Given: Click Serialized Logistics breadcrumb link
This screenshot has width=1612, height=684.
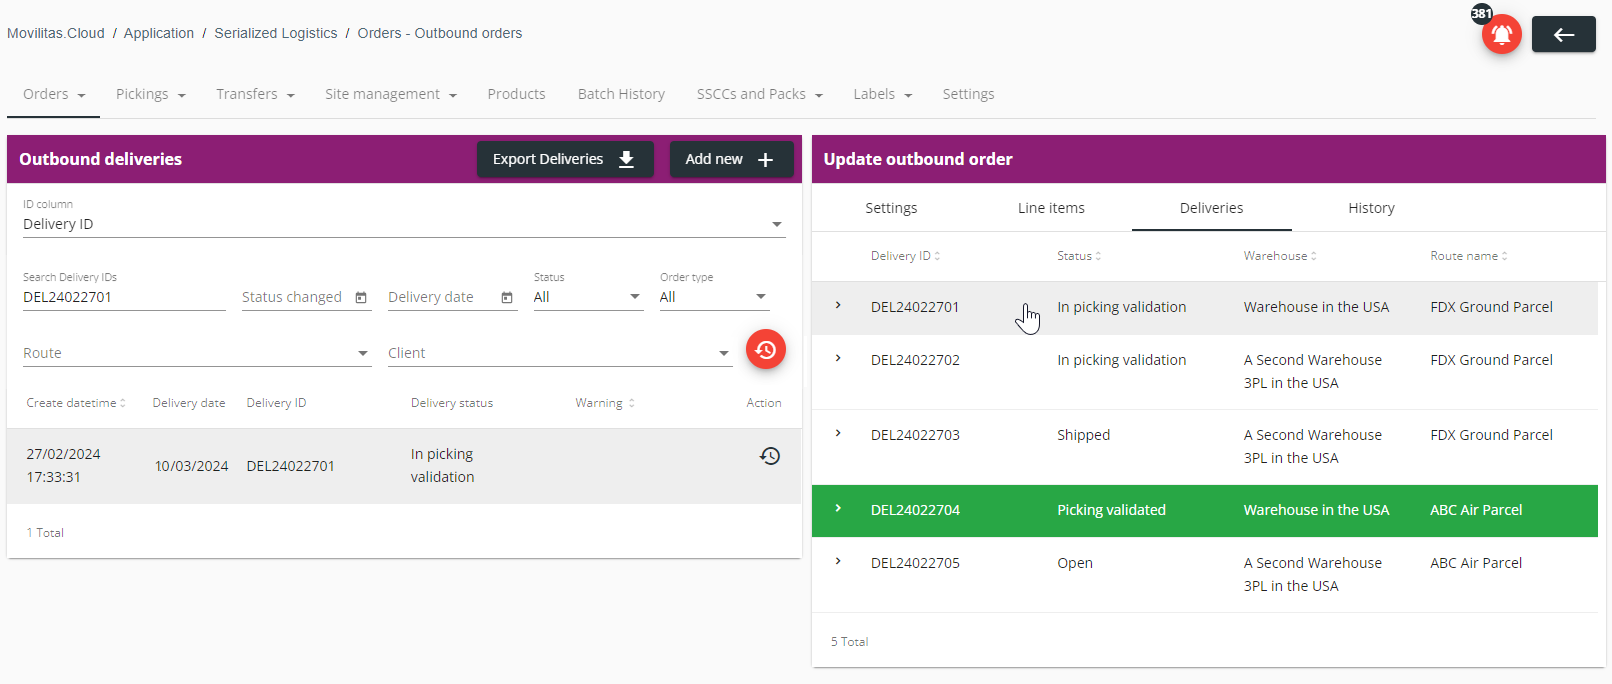Looking at the screenshot, I should coord(276,33).
